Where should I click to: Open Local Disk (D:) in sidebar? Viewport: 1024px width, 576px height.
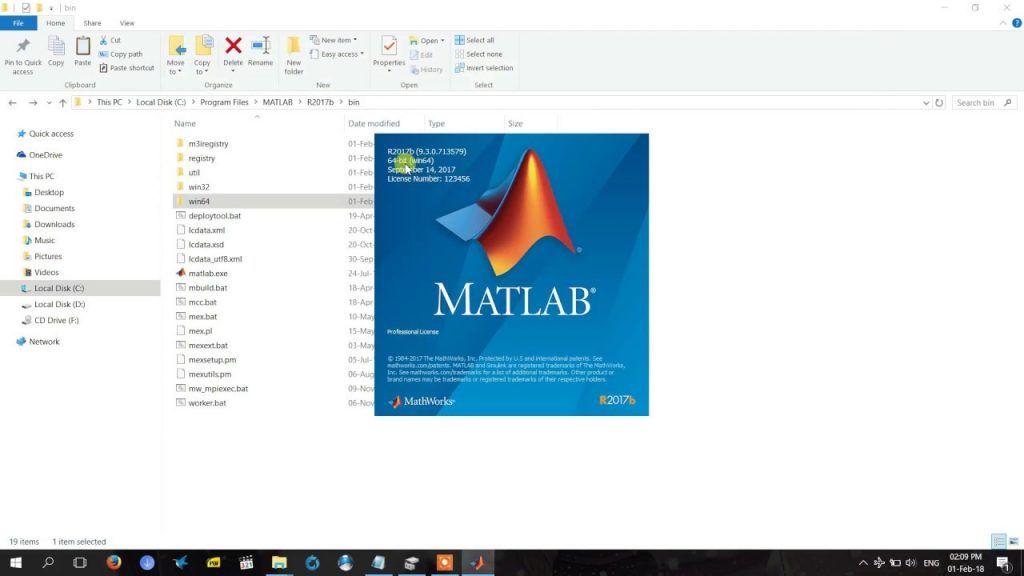(x=59, y=304)
